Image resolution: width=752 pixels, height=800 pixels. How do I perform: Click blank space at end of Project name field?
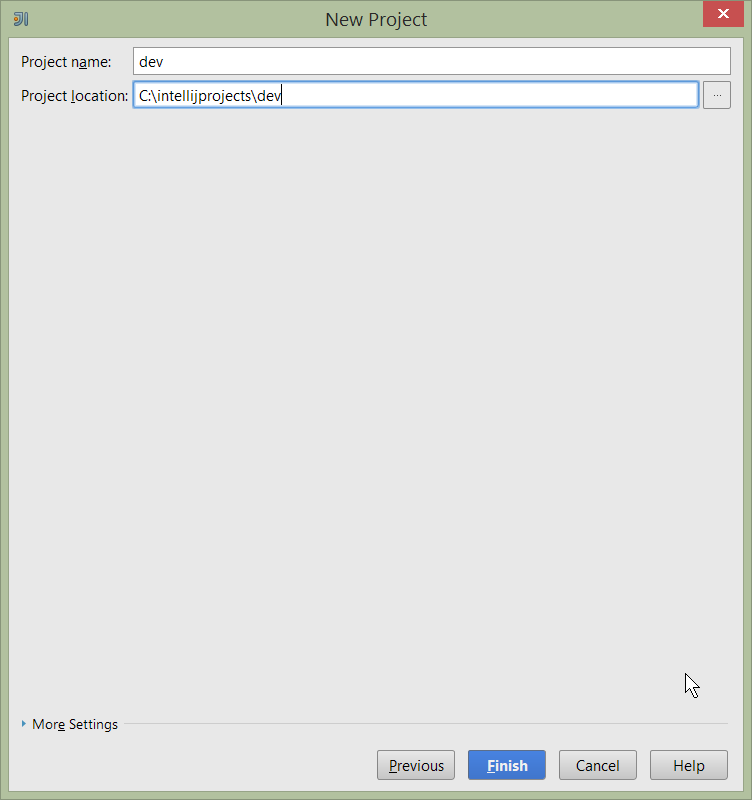click(600, 61)
